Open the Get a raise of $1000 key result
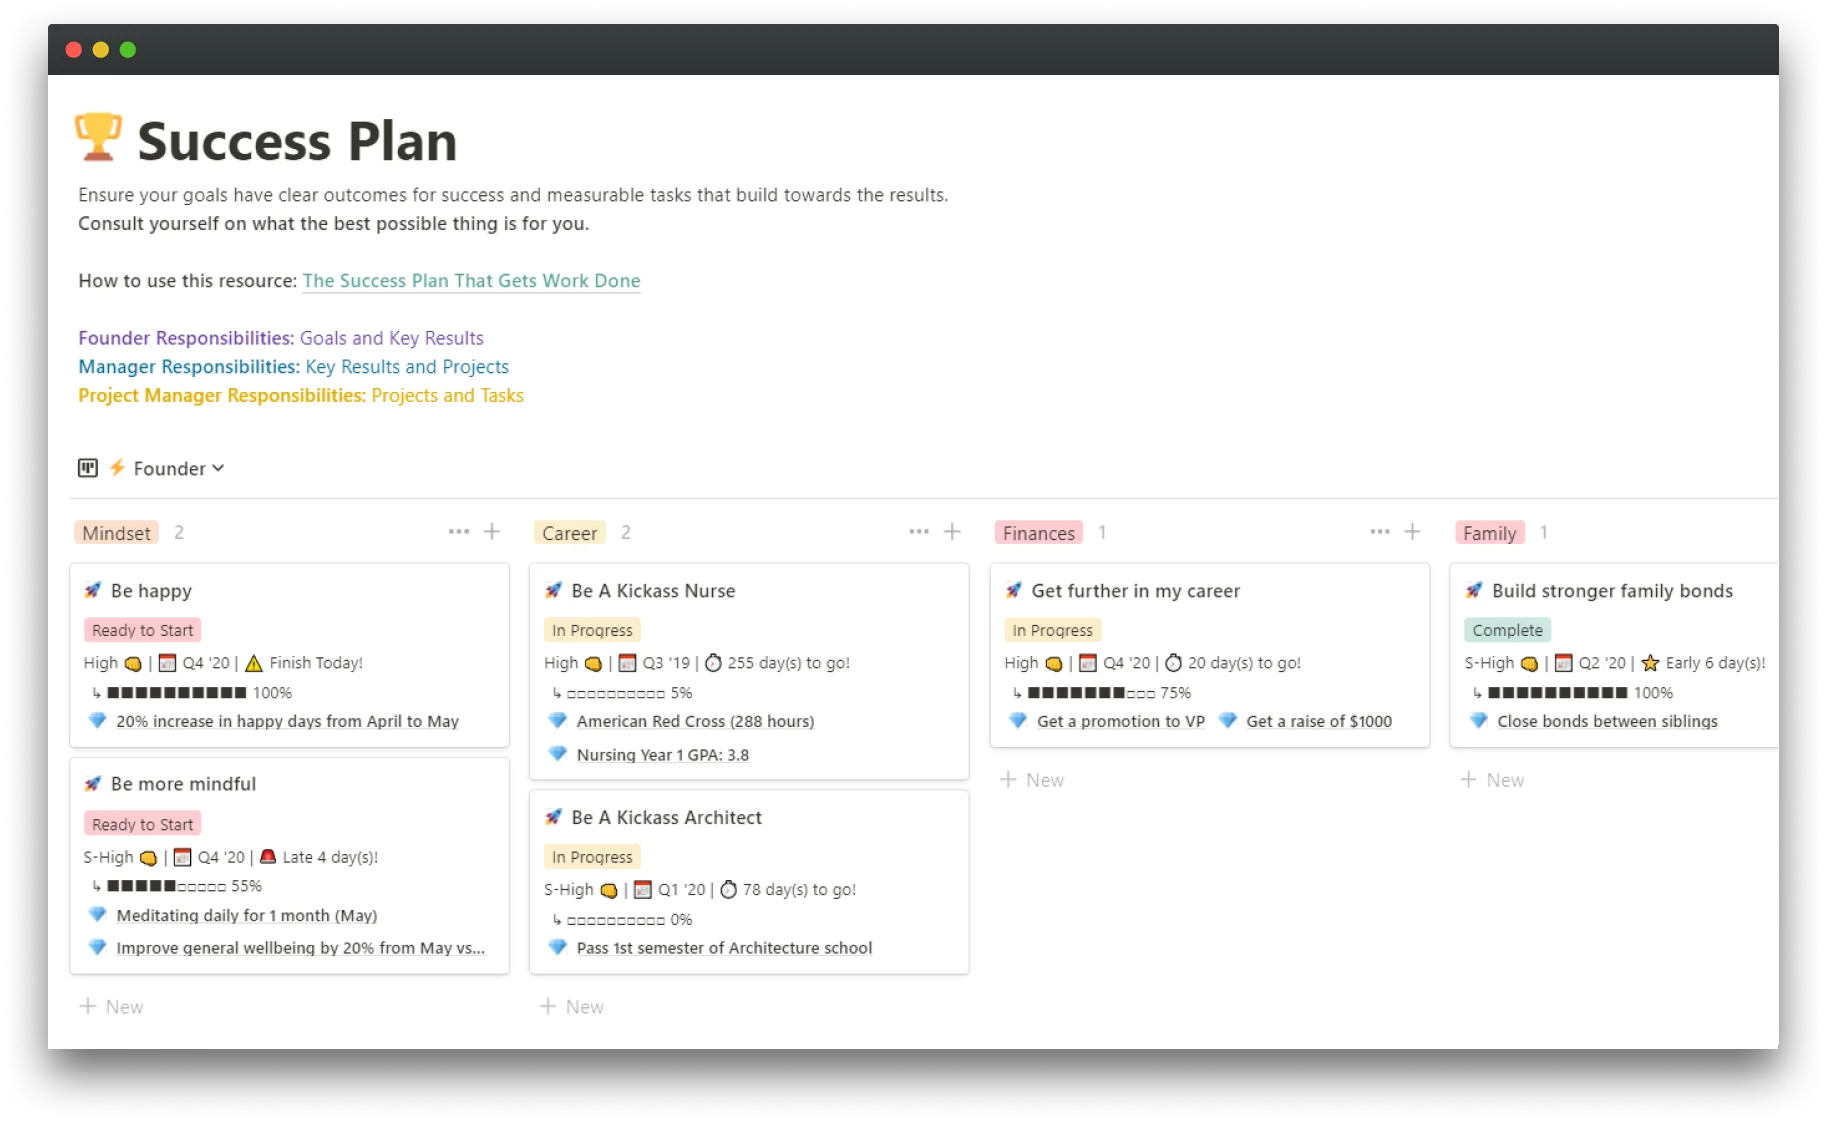Screen dimensions: 1827x1121 [1319, 722]
